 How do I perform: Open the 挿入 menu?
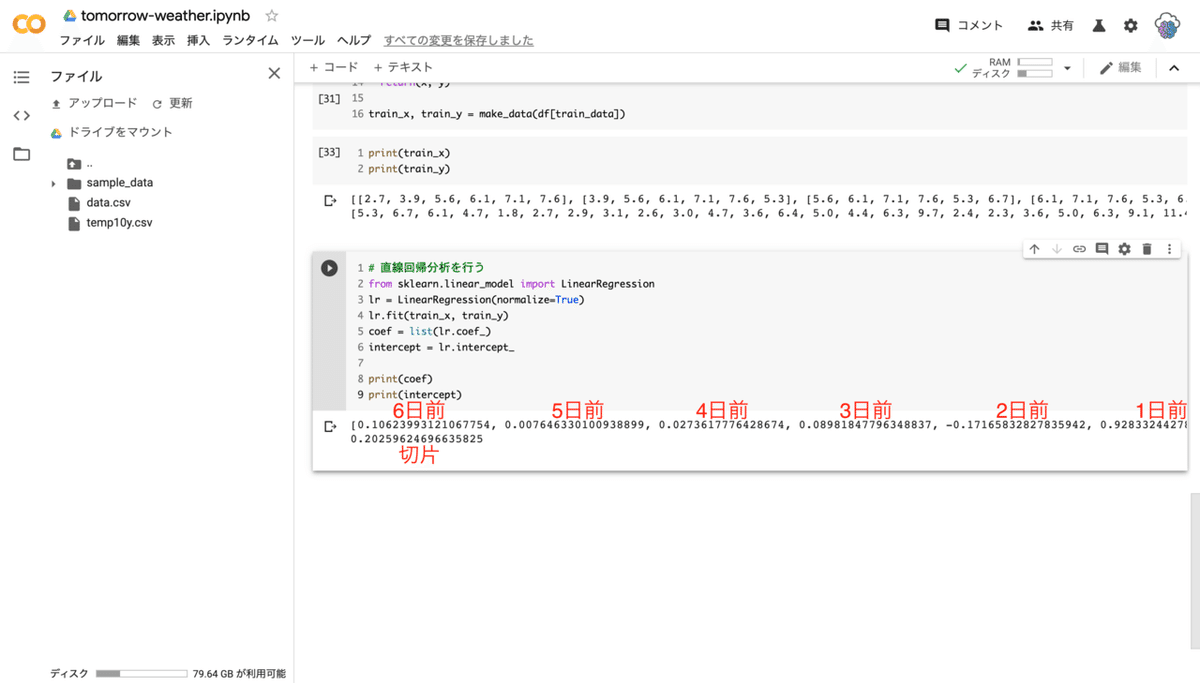click(198, 41)
